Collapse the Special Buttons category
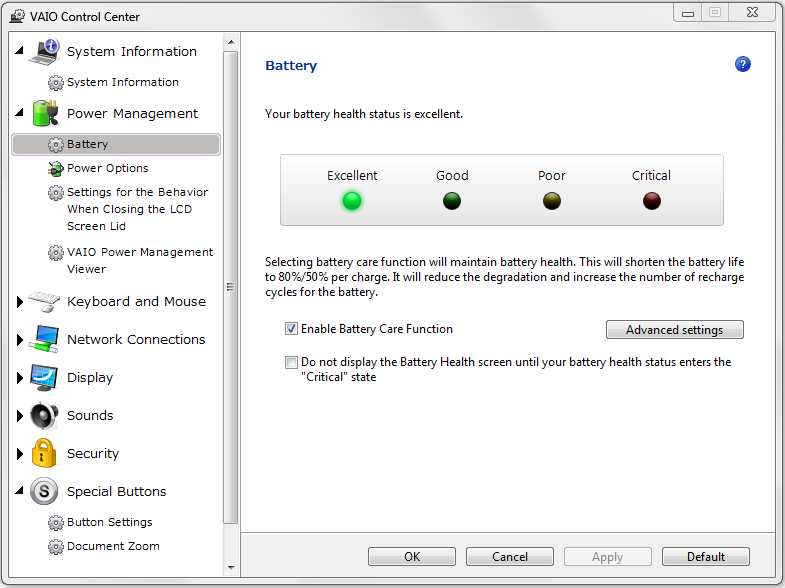This screenshot has height=588, width=785. click(19, 490)
